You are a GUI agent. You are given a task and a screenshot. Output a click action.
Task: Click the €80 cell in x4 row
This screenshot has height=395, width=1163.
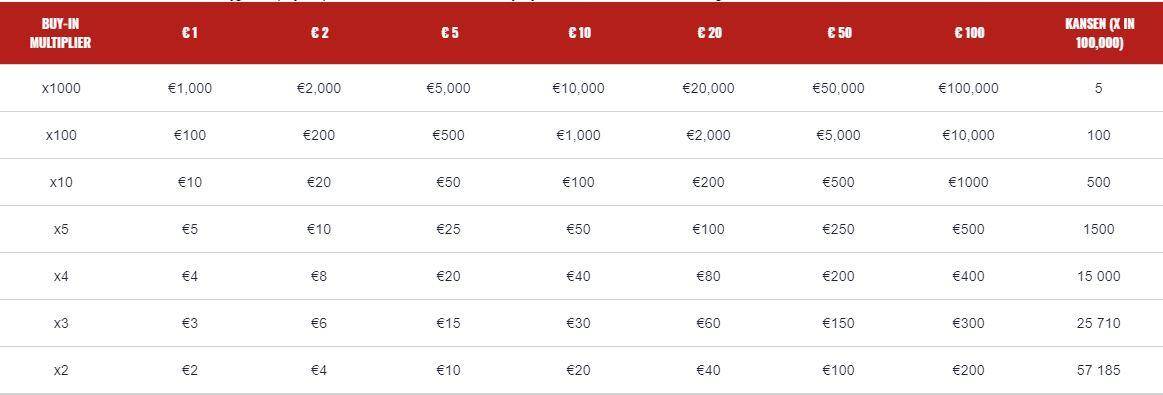708,276
